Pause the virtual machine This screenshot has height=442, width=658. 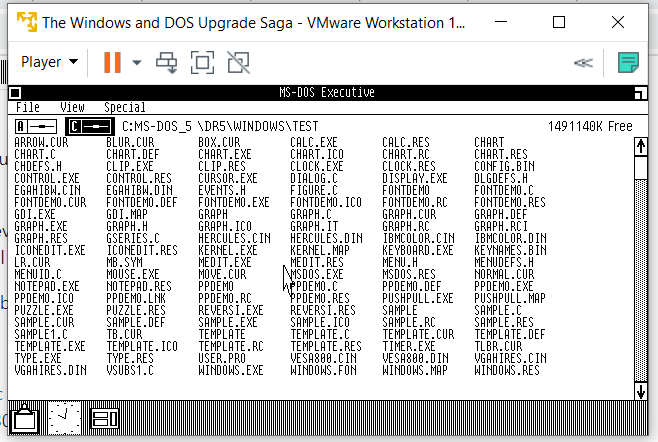(x=112, y=63)
